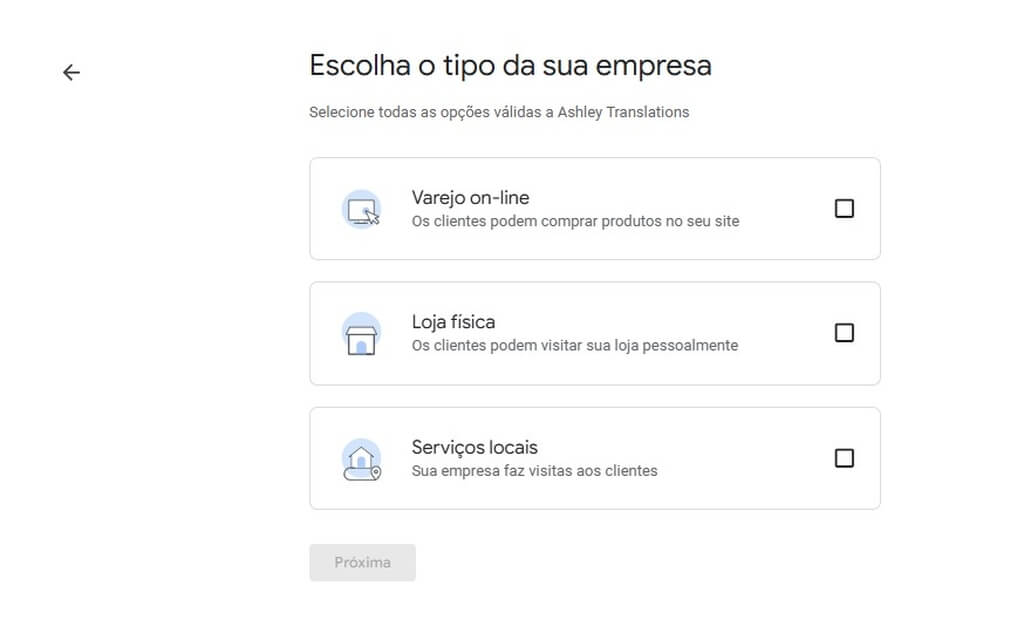Select the Loja física title text
This screenshot has height=633, width=1024.
pos(453,322)
